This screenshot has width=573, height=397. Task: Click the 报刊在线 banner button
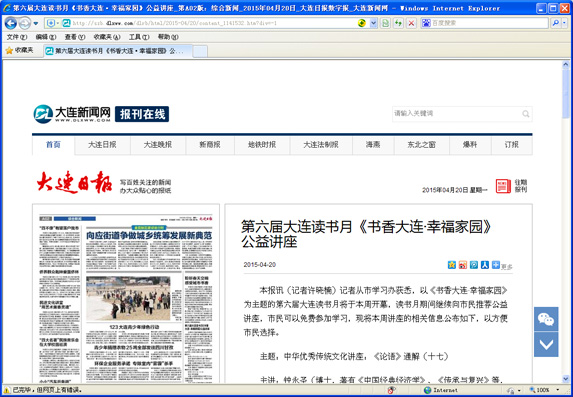[142, 114]
